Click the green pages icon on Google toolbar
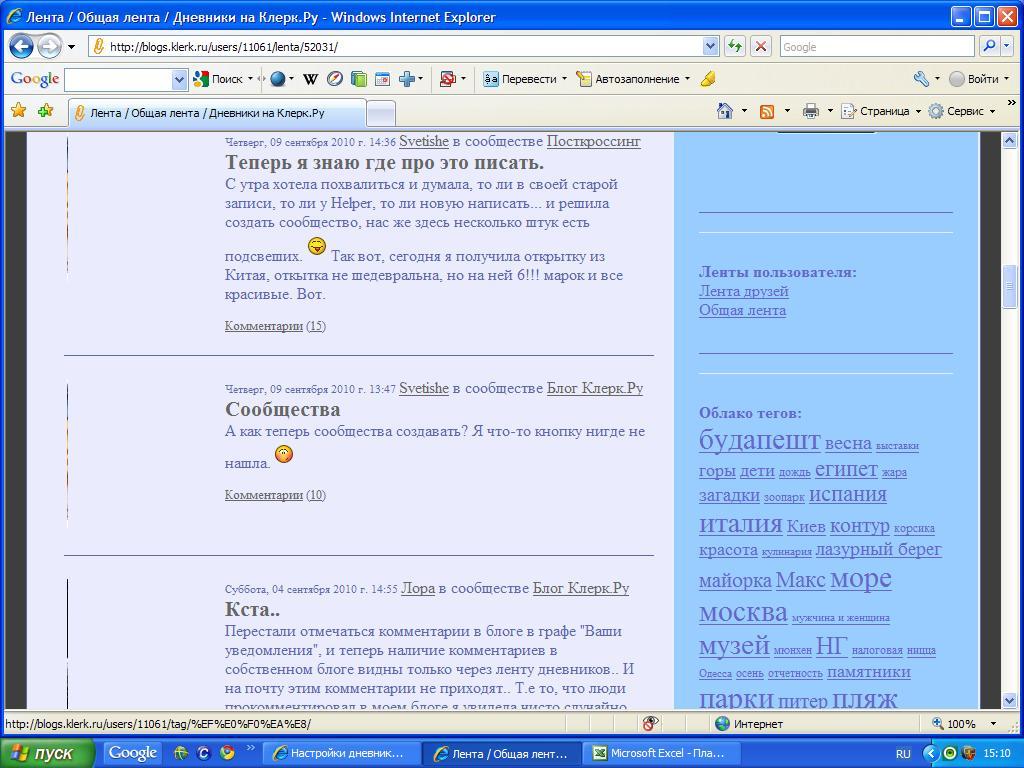This screenshot has height=768, width=1024. click(x=359, y=79)
